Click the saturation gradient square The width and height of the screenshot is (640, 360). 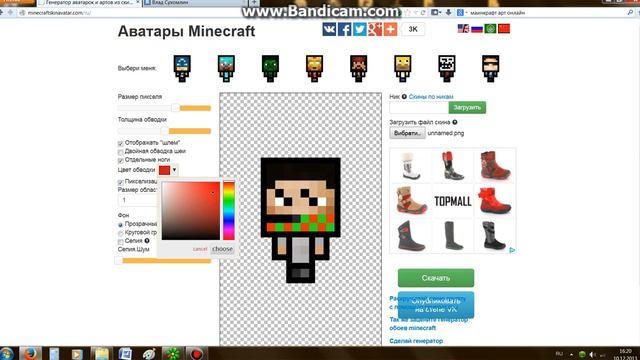pos(191,211)
